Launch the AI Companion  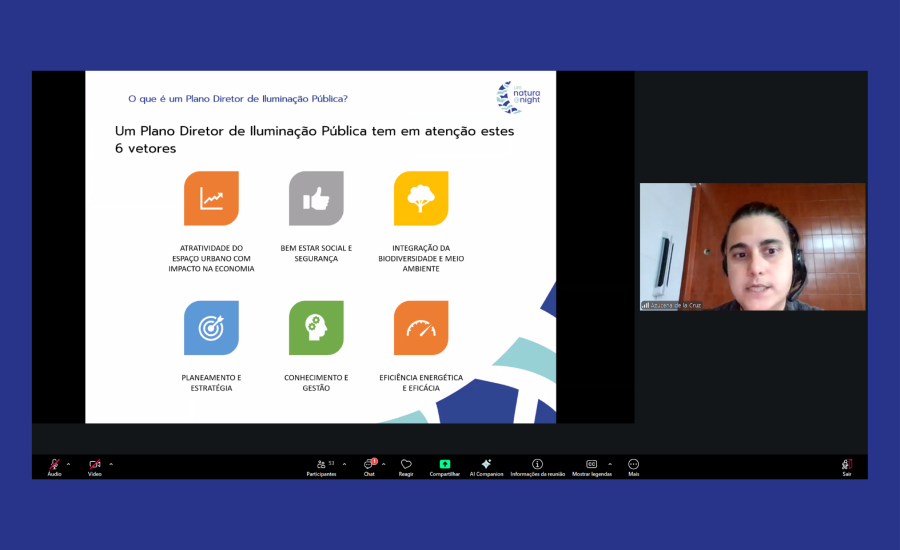point(486,465)
